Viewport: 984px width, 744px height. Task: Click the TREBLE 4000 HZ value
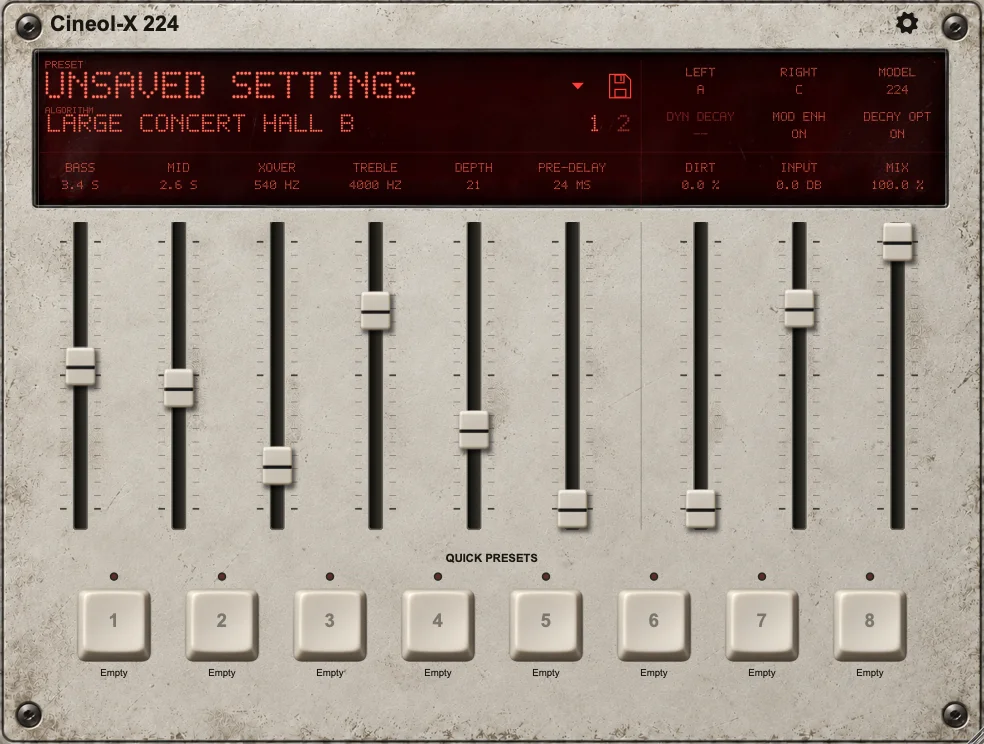coord(375,185)
